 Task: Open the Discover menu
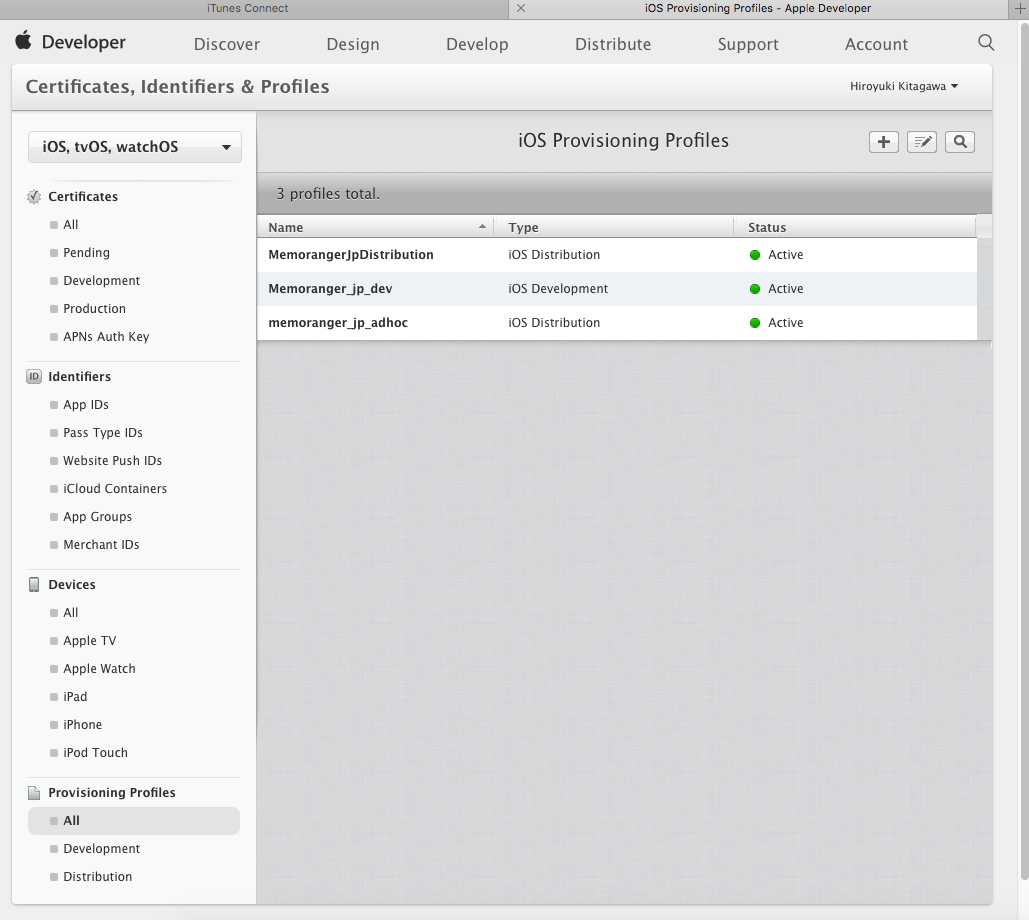[x=226, y=44]
